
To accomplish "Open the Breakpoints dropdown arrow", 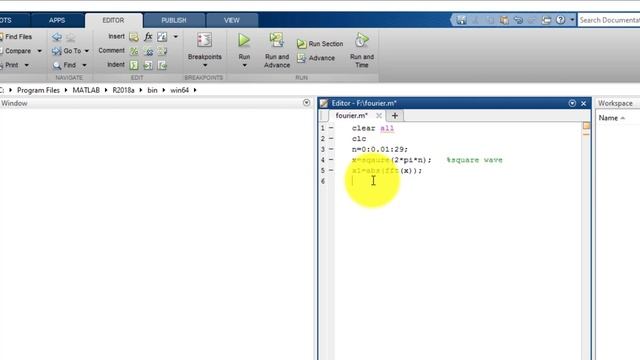I will point(204,66).
